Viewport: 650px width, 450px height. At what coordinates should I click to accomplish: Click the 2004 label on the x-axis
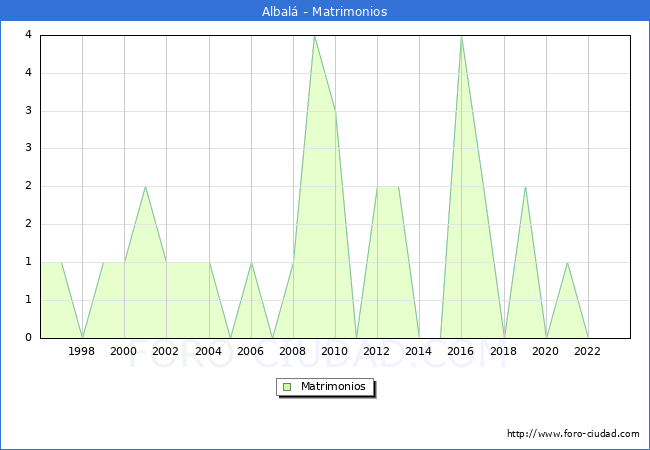(208, 351)
